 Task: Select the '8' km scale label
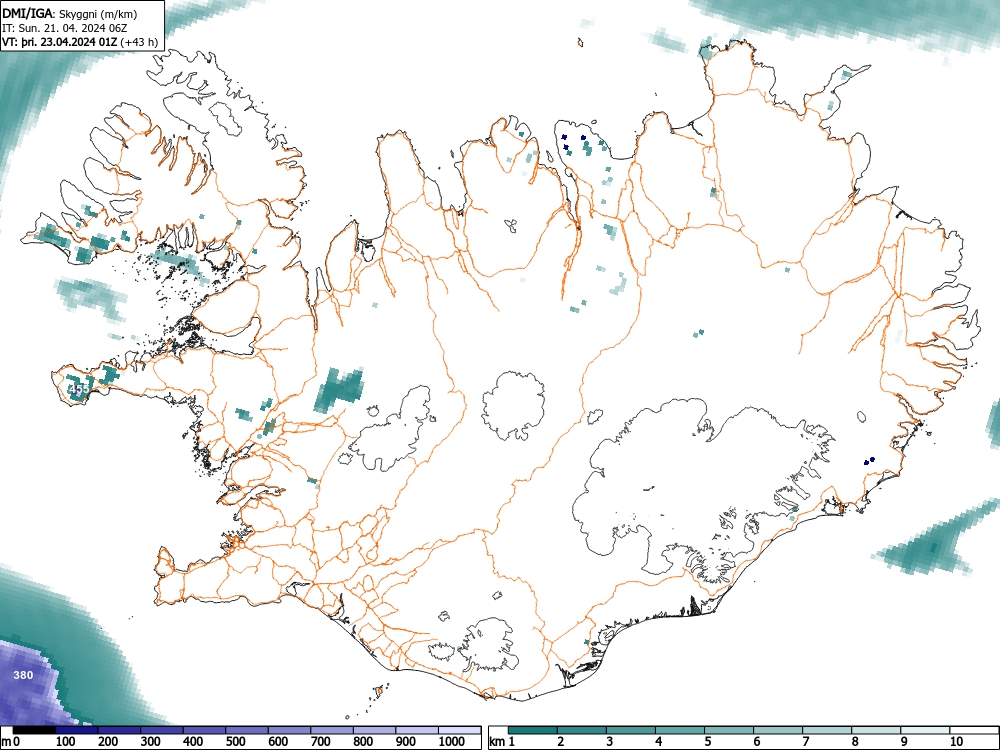(855, 742)
